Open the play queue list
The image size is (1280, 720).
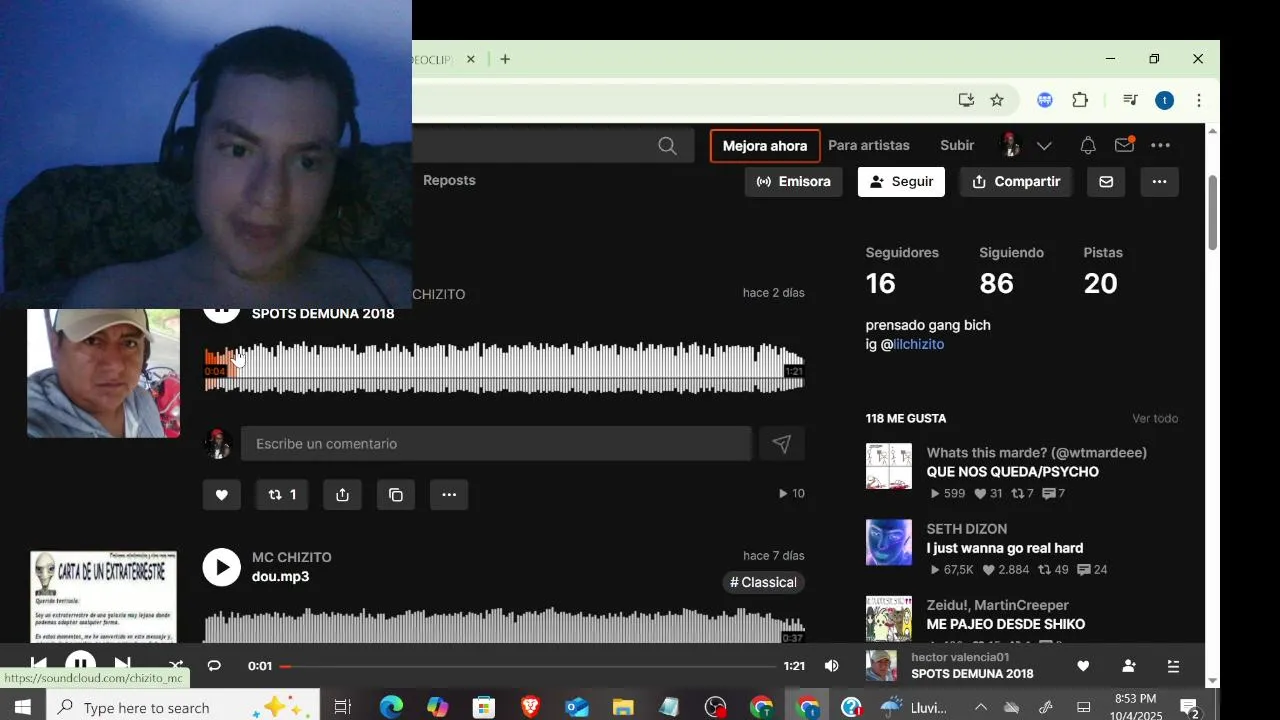click(x=1174, y=666)
